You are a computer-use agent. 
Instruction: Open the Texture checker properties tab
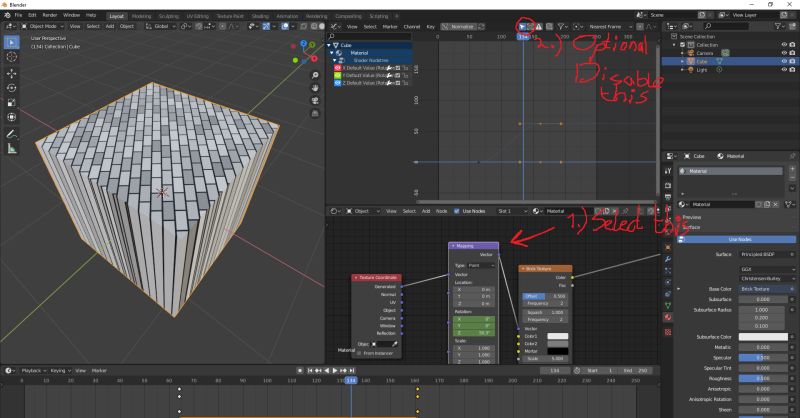(668, 332)
